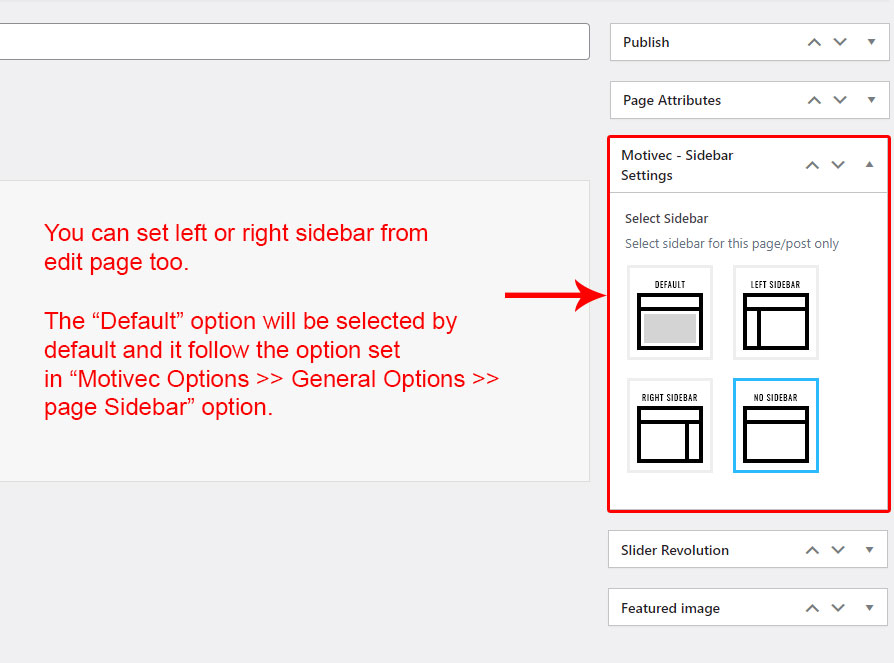The height and width of the screenshot is (663, 894).
Task: Move Slider Revolution panel up
Action: (812, 550)
